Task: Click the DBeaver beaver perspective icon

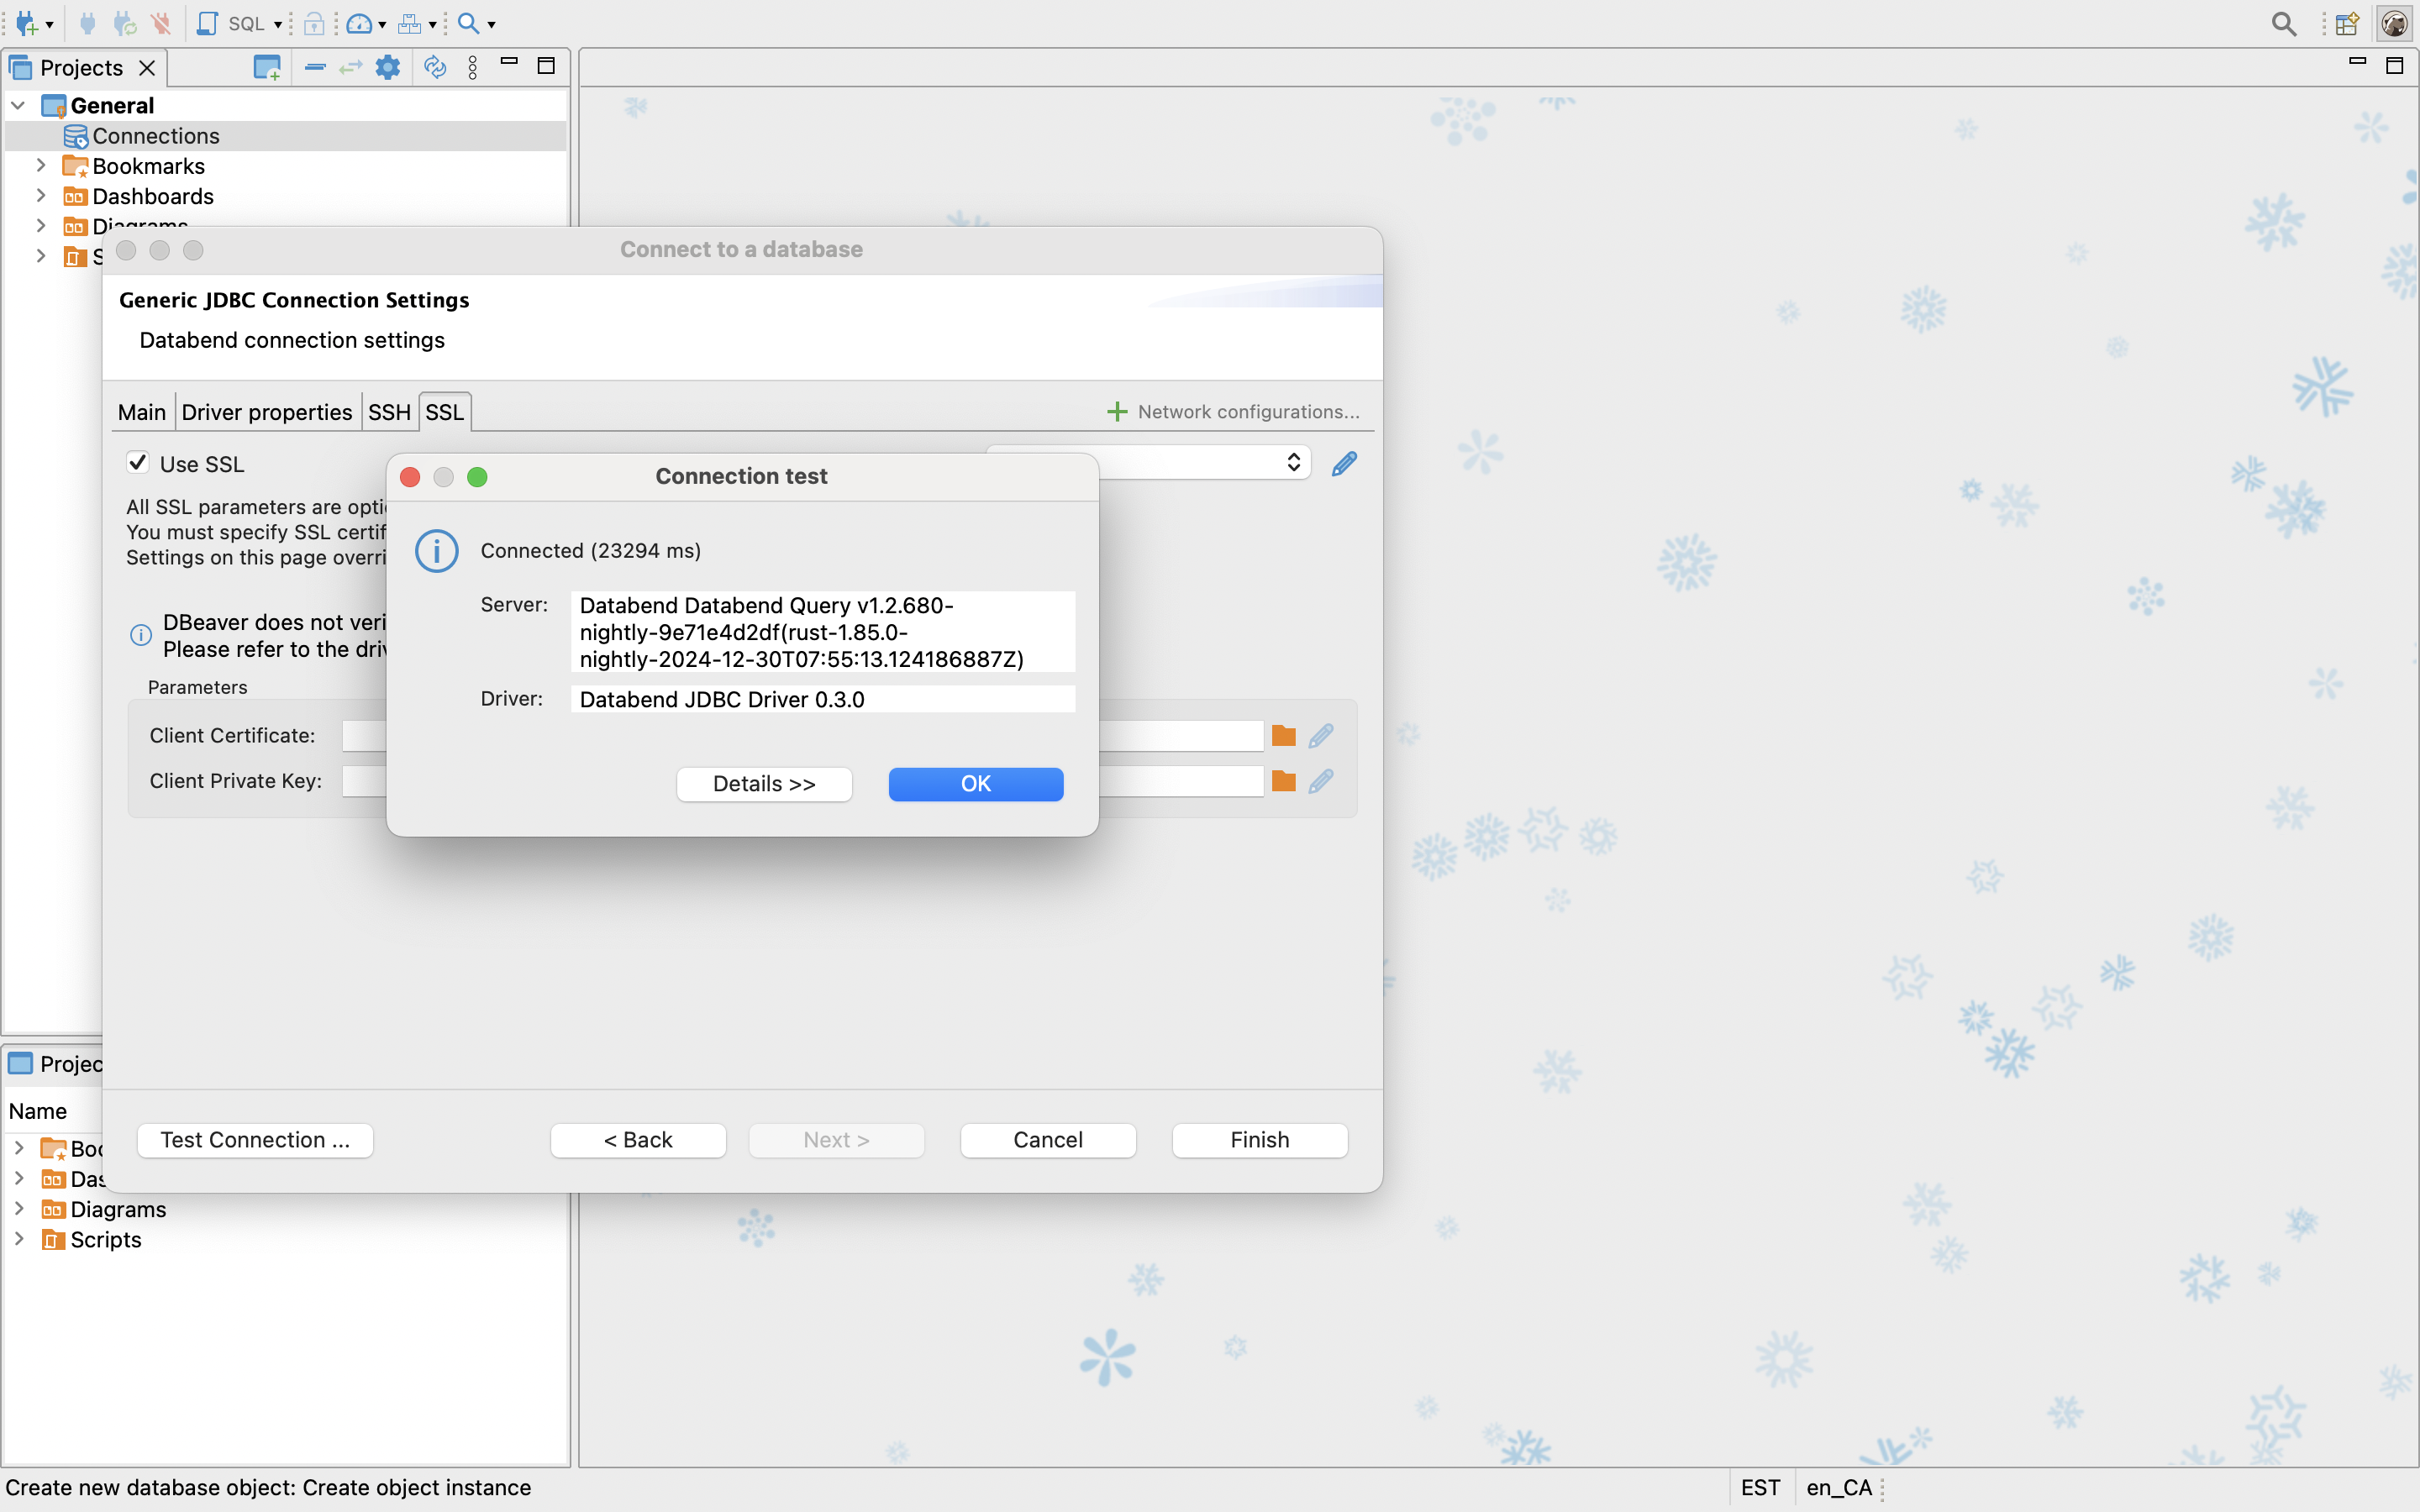Action: pyautogui.click(x=2394, y=23)
